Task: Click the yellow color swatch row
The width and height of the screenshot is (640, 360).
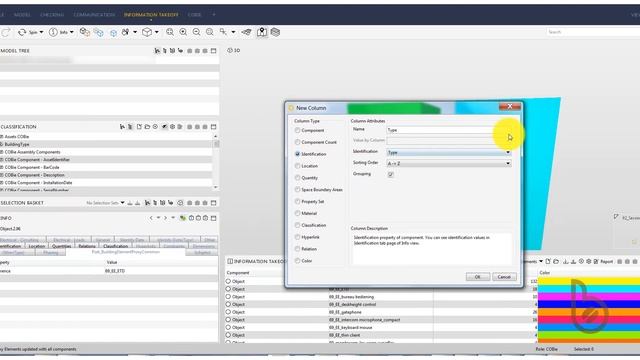Action: pyautogui.click(x=589, y=281)
